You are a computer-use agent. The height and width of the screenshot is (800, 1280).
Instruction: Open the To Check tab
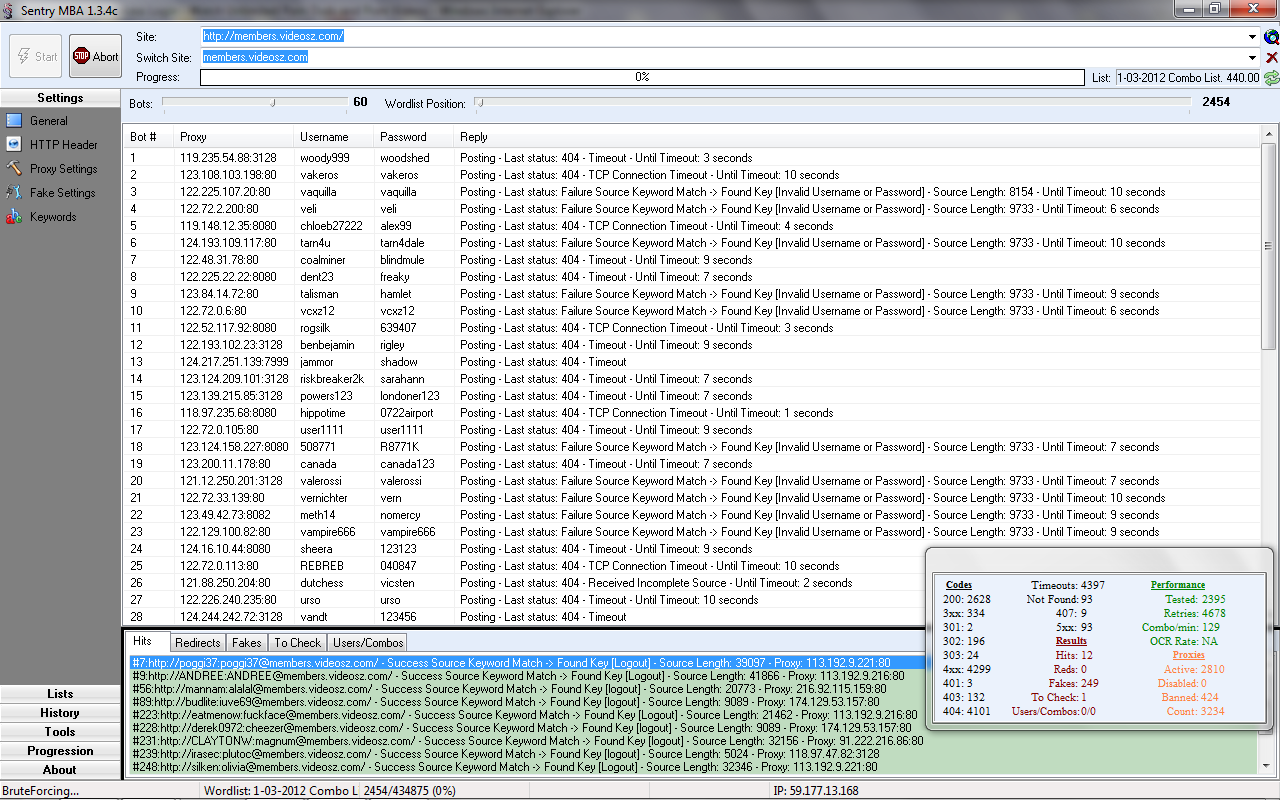click(x=298, y=643)
